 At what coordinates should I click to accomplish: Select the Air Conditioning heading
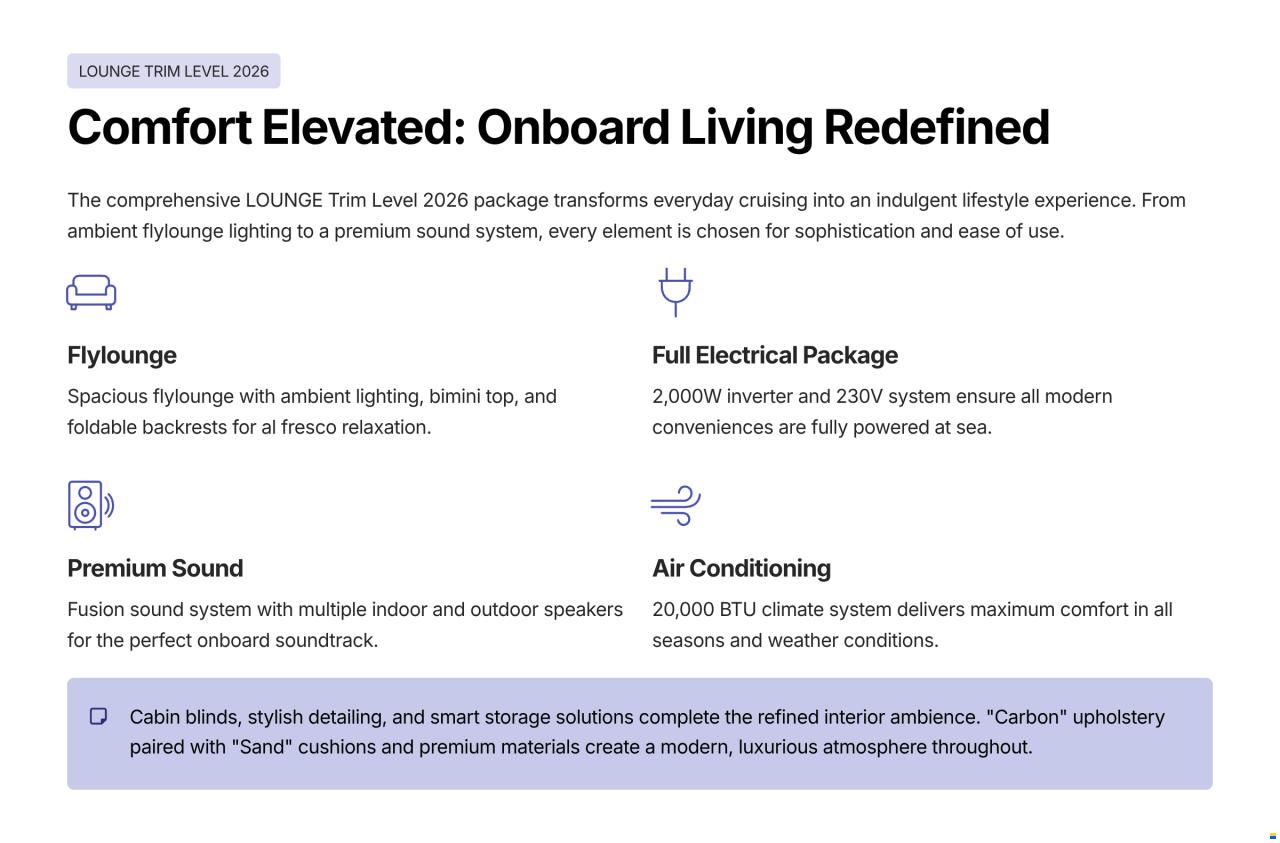tap(741, 568)
